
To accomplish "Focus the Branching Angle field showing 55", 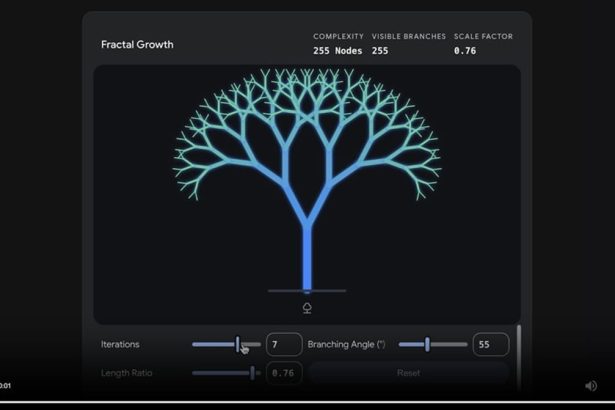I will (x=490, y=344).
